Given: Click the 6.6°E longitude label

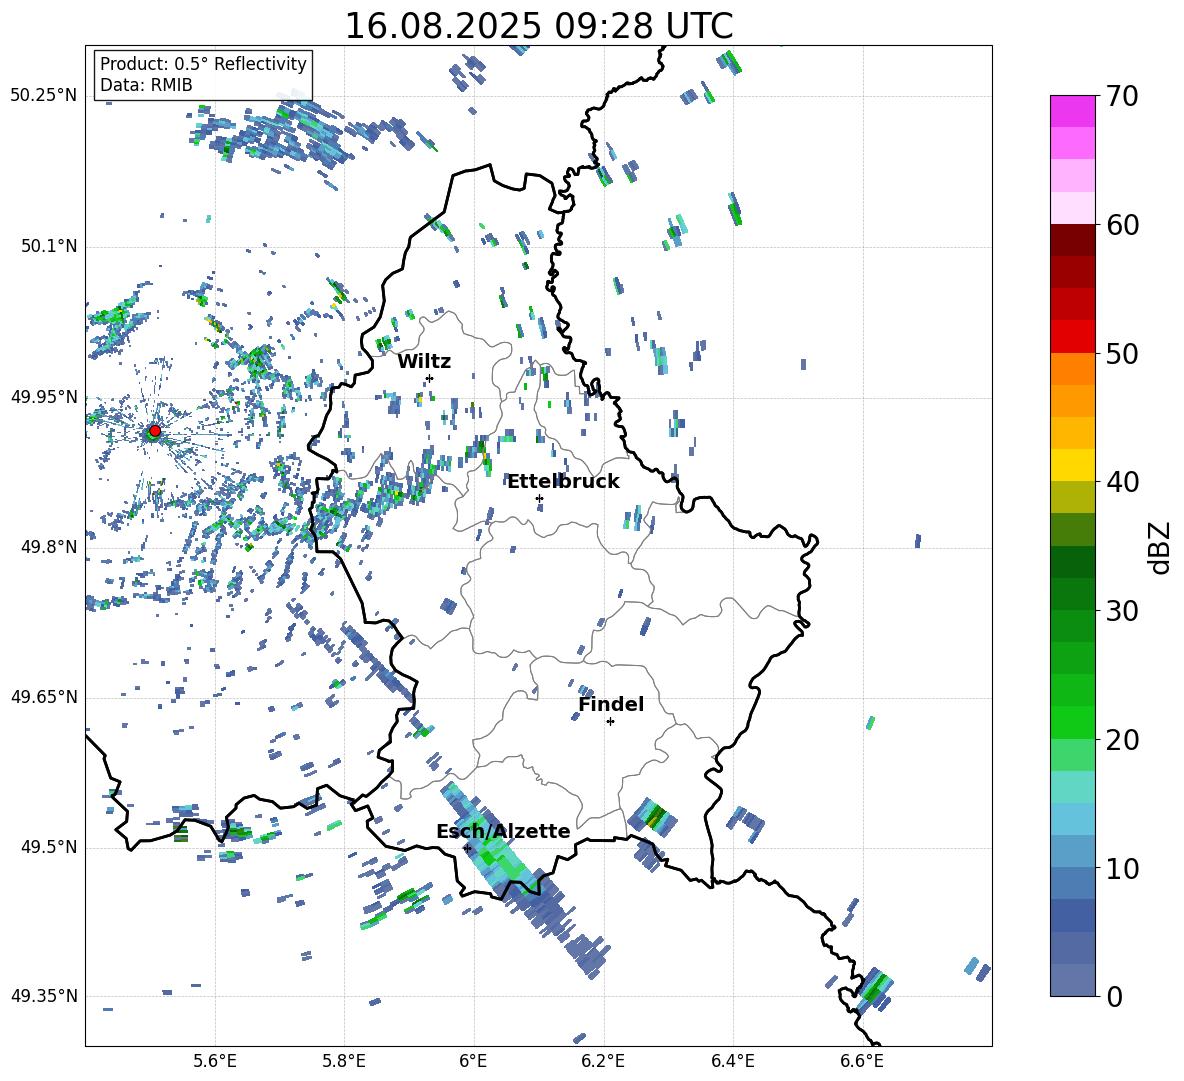Looking at the screenshot, I should coord(862,1062).
